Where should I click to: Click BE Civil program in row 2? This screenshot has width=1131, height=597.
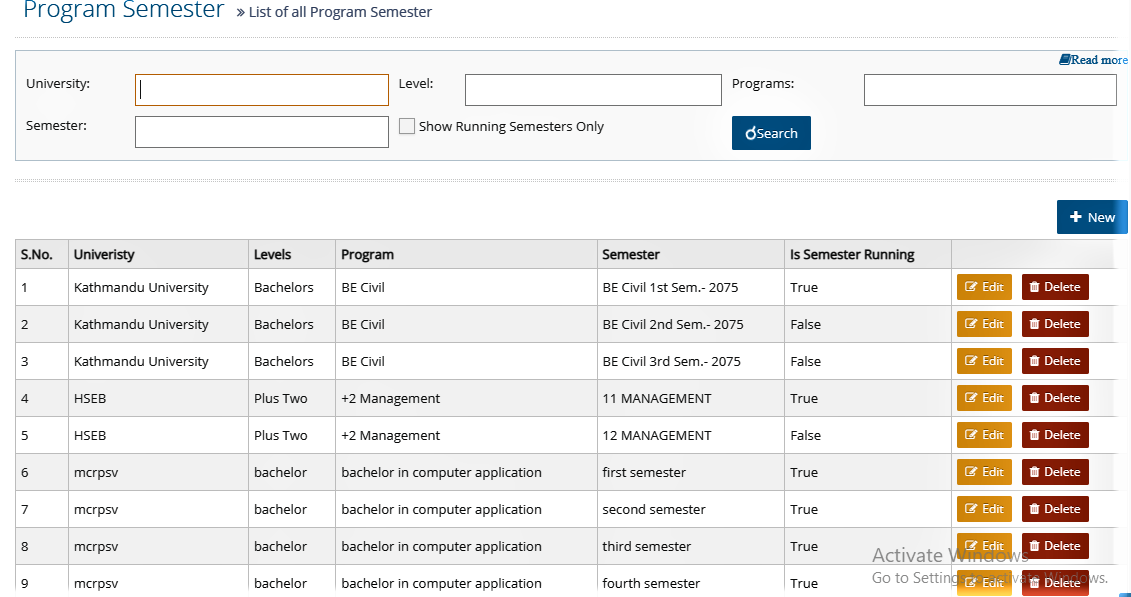coord(363,324)
